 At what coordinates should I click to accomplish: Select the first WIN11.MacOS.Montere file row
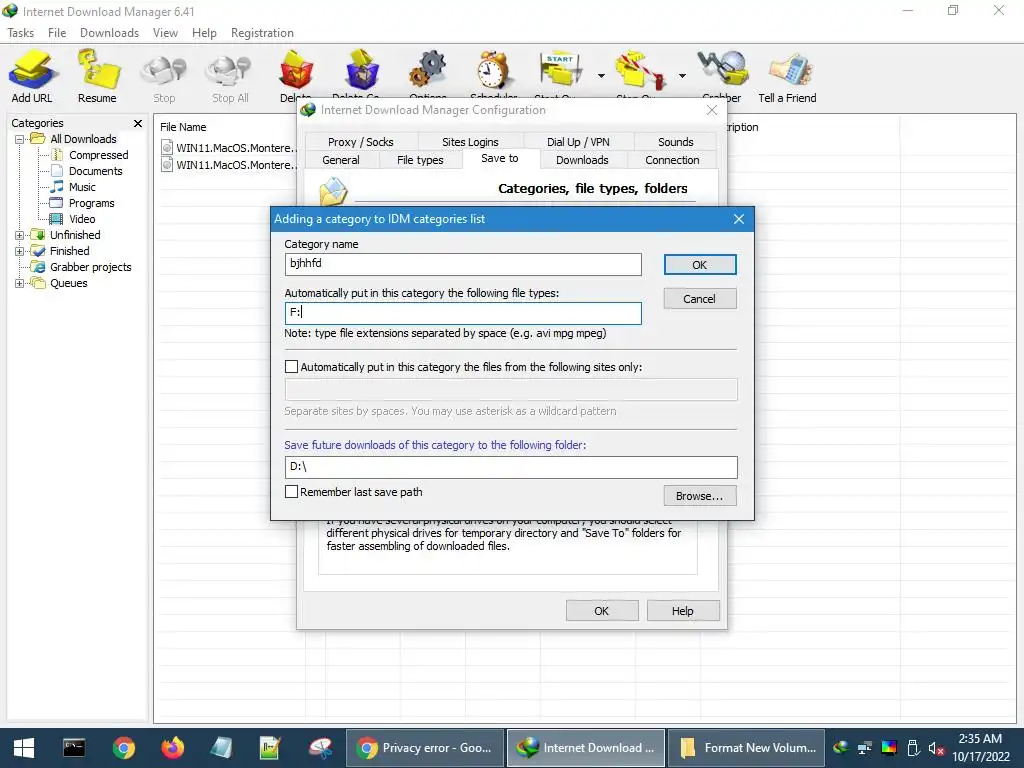229,148
